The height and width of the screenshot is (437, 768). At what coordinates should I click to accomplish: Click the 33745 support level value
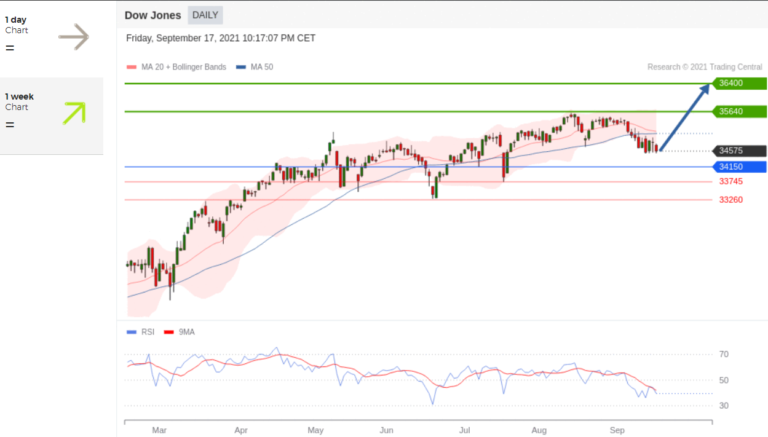pos(731,181)
